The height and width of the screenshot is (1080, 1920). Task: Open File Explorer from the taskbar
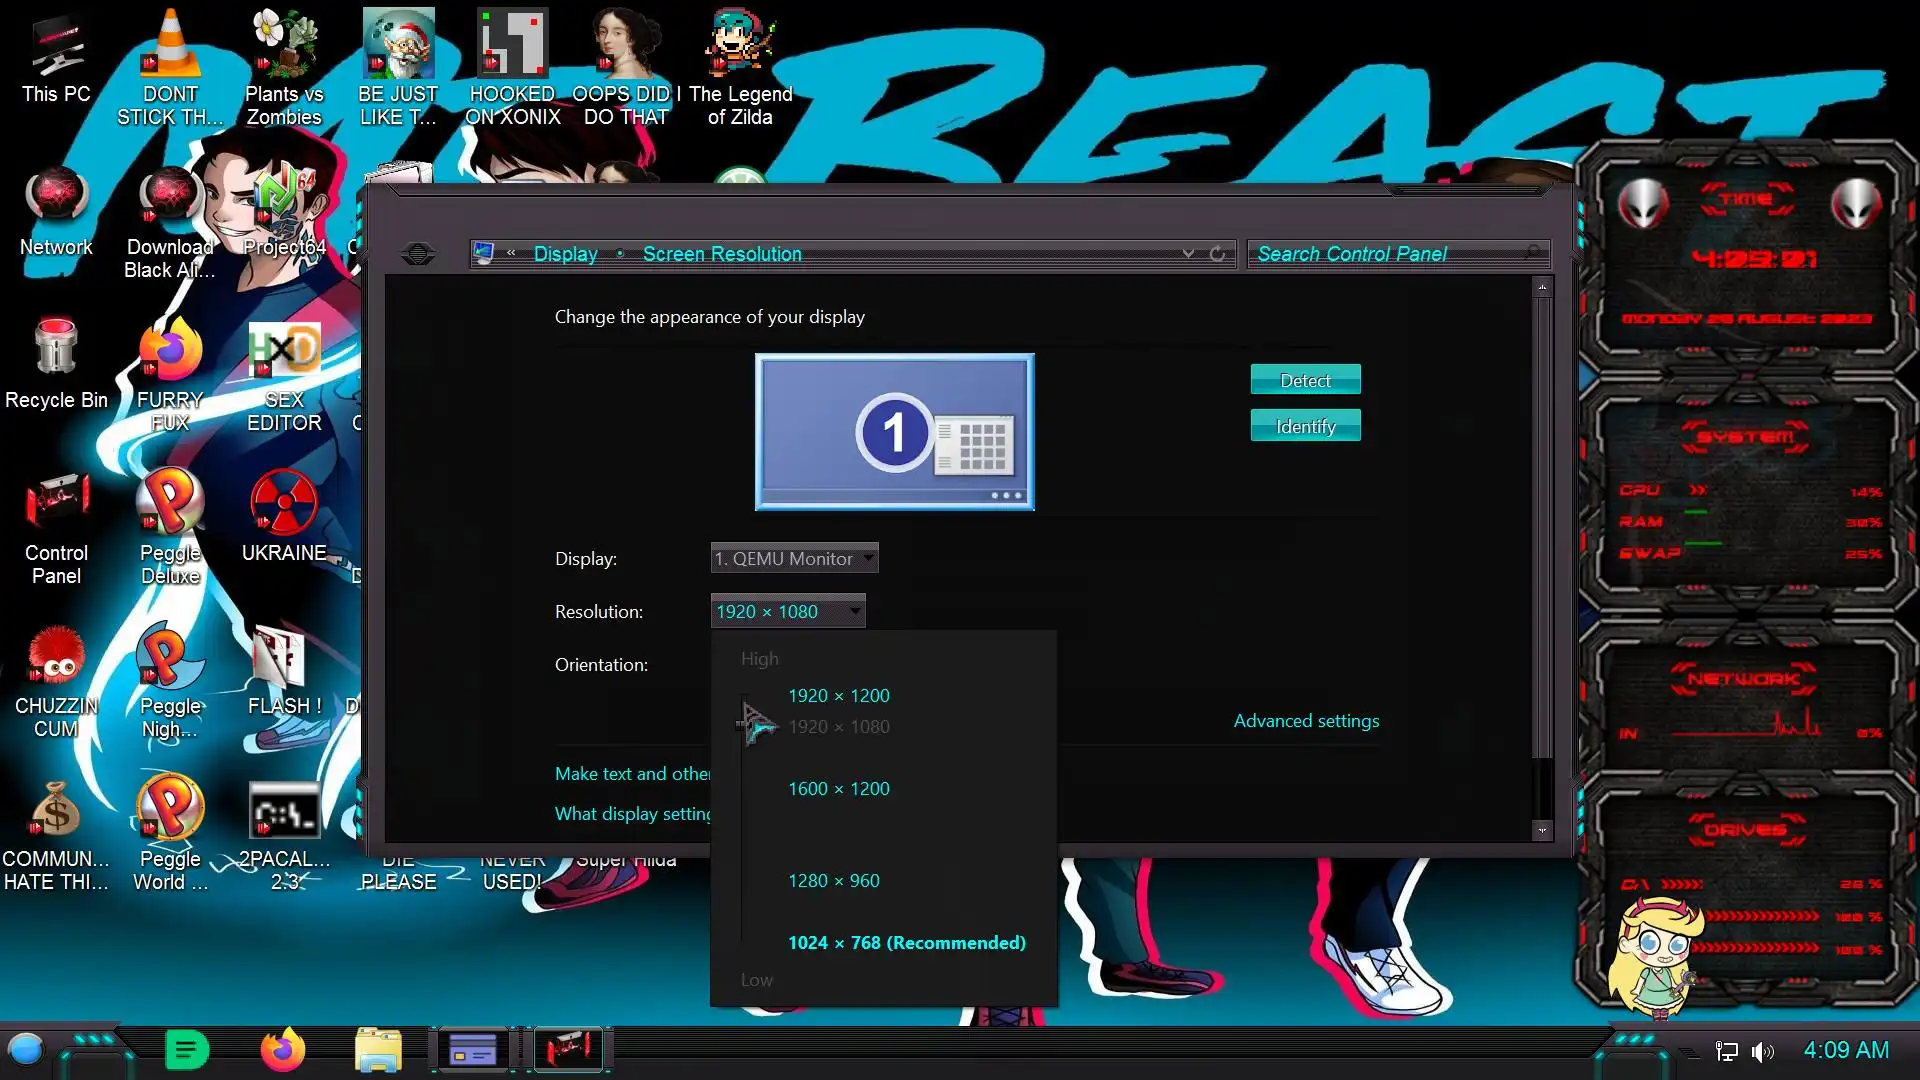(x=378, y=1050)
